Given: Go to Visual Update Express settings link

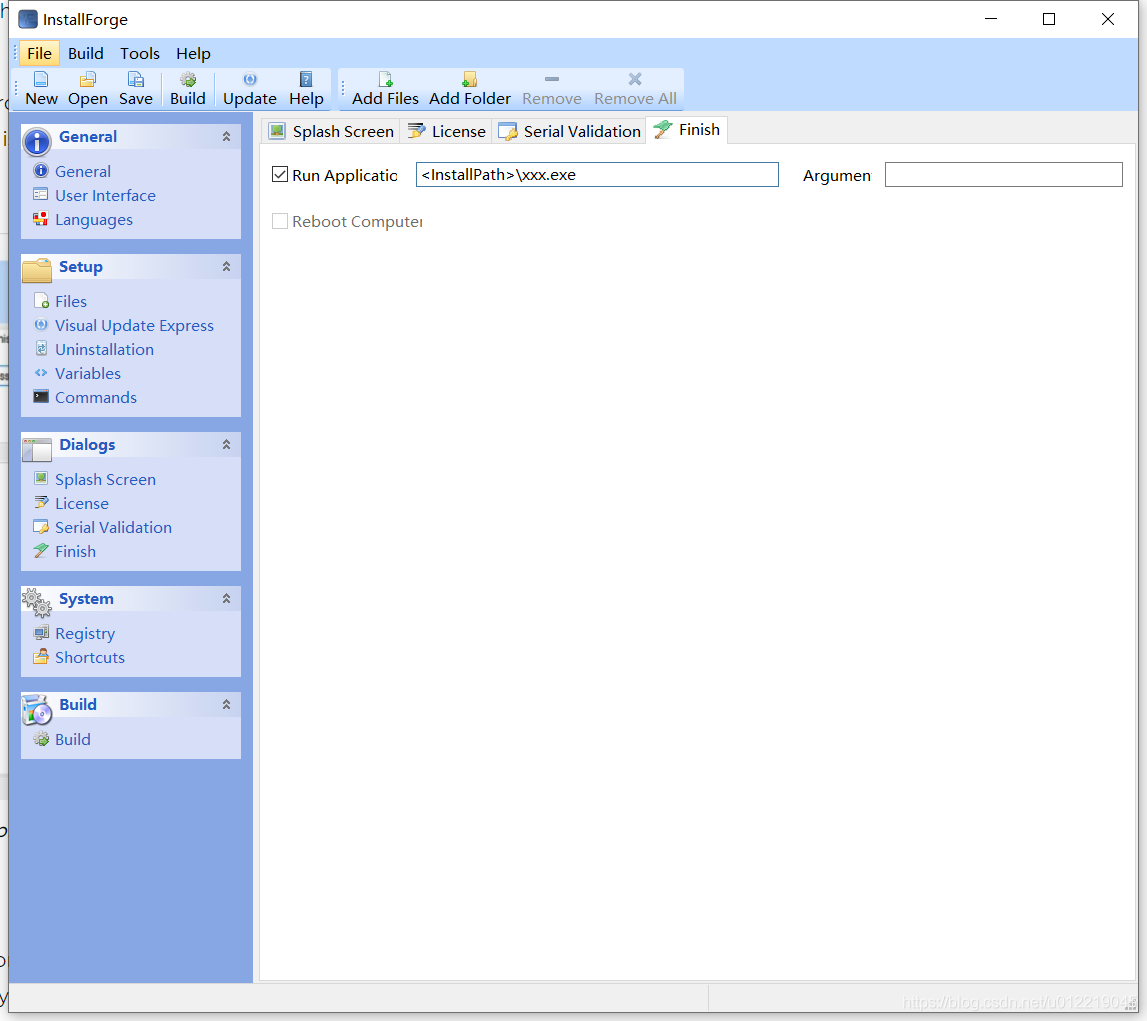Looking at the screenshot, I should 135,325.
